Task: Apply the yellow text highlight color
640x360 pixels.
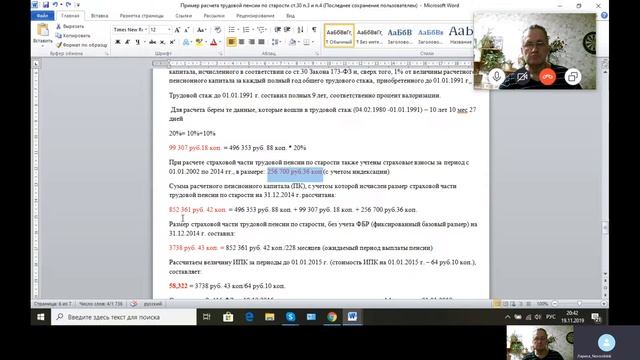Action: pyautogui.click(x=199, y=42)
